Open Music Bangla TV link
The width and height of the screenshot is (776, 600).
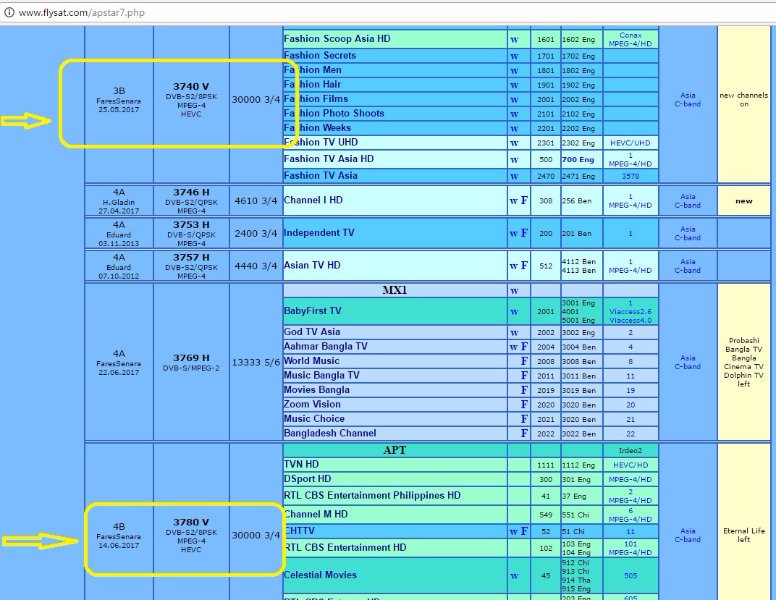[322, 375]
